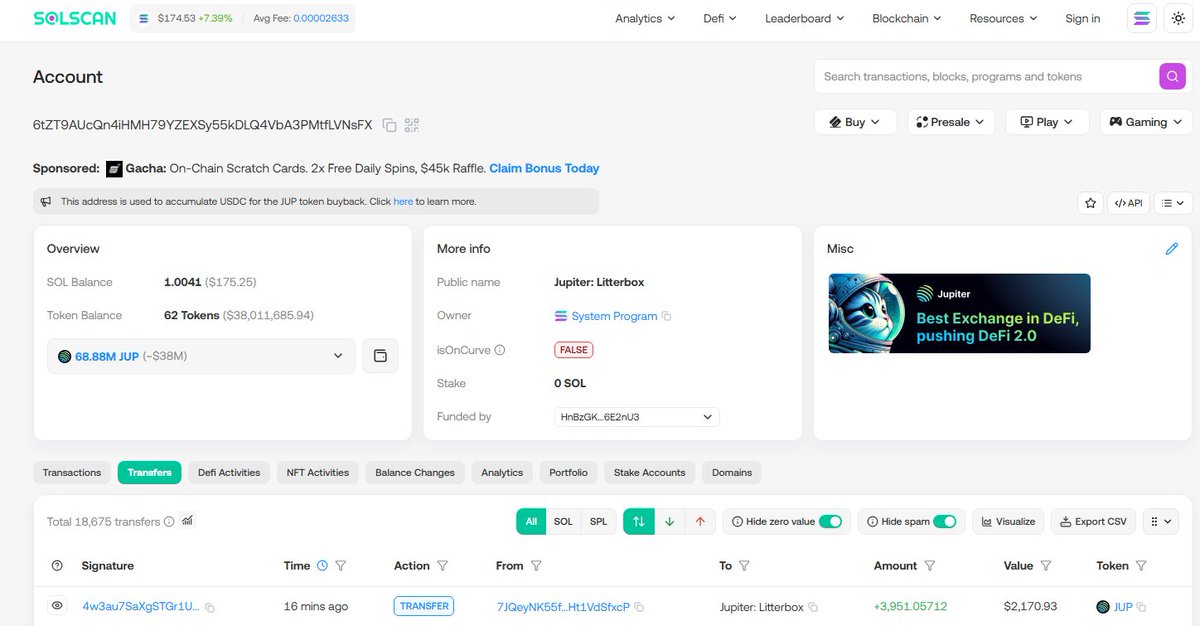Image resolution: width=1200 pixels, height=626 pixels.
Task: Click info icon beside Total transfers
Action: 169,521
